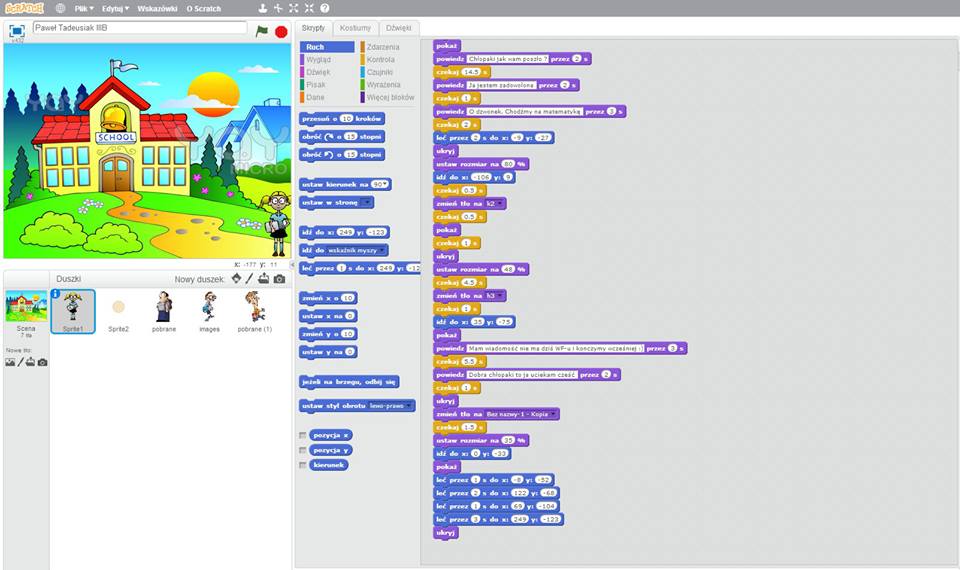960x570 pixels.
Task: Open dropdown on 'idź do wskaźnik myszy' block
Action: (x=384, y=250)
